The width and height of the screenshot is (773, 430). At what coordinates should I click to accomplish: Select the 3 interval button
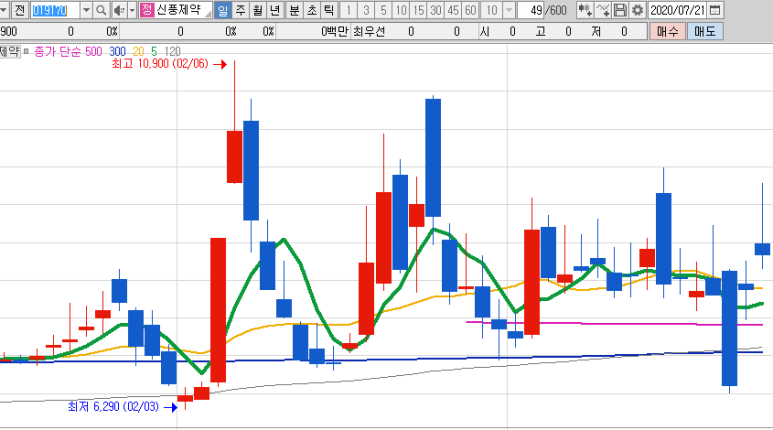click(x=366, y=10)
